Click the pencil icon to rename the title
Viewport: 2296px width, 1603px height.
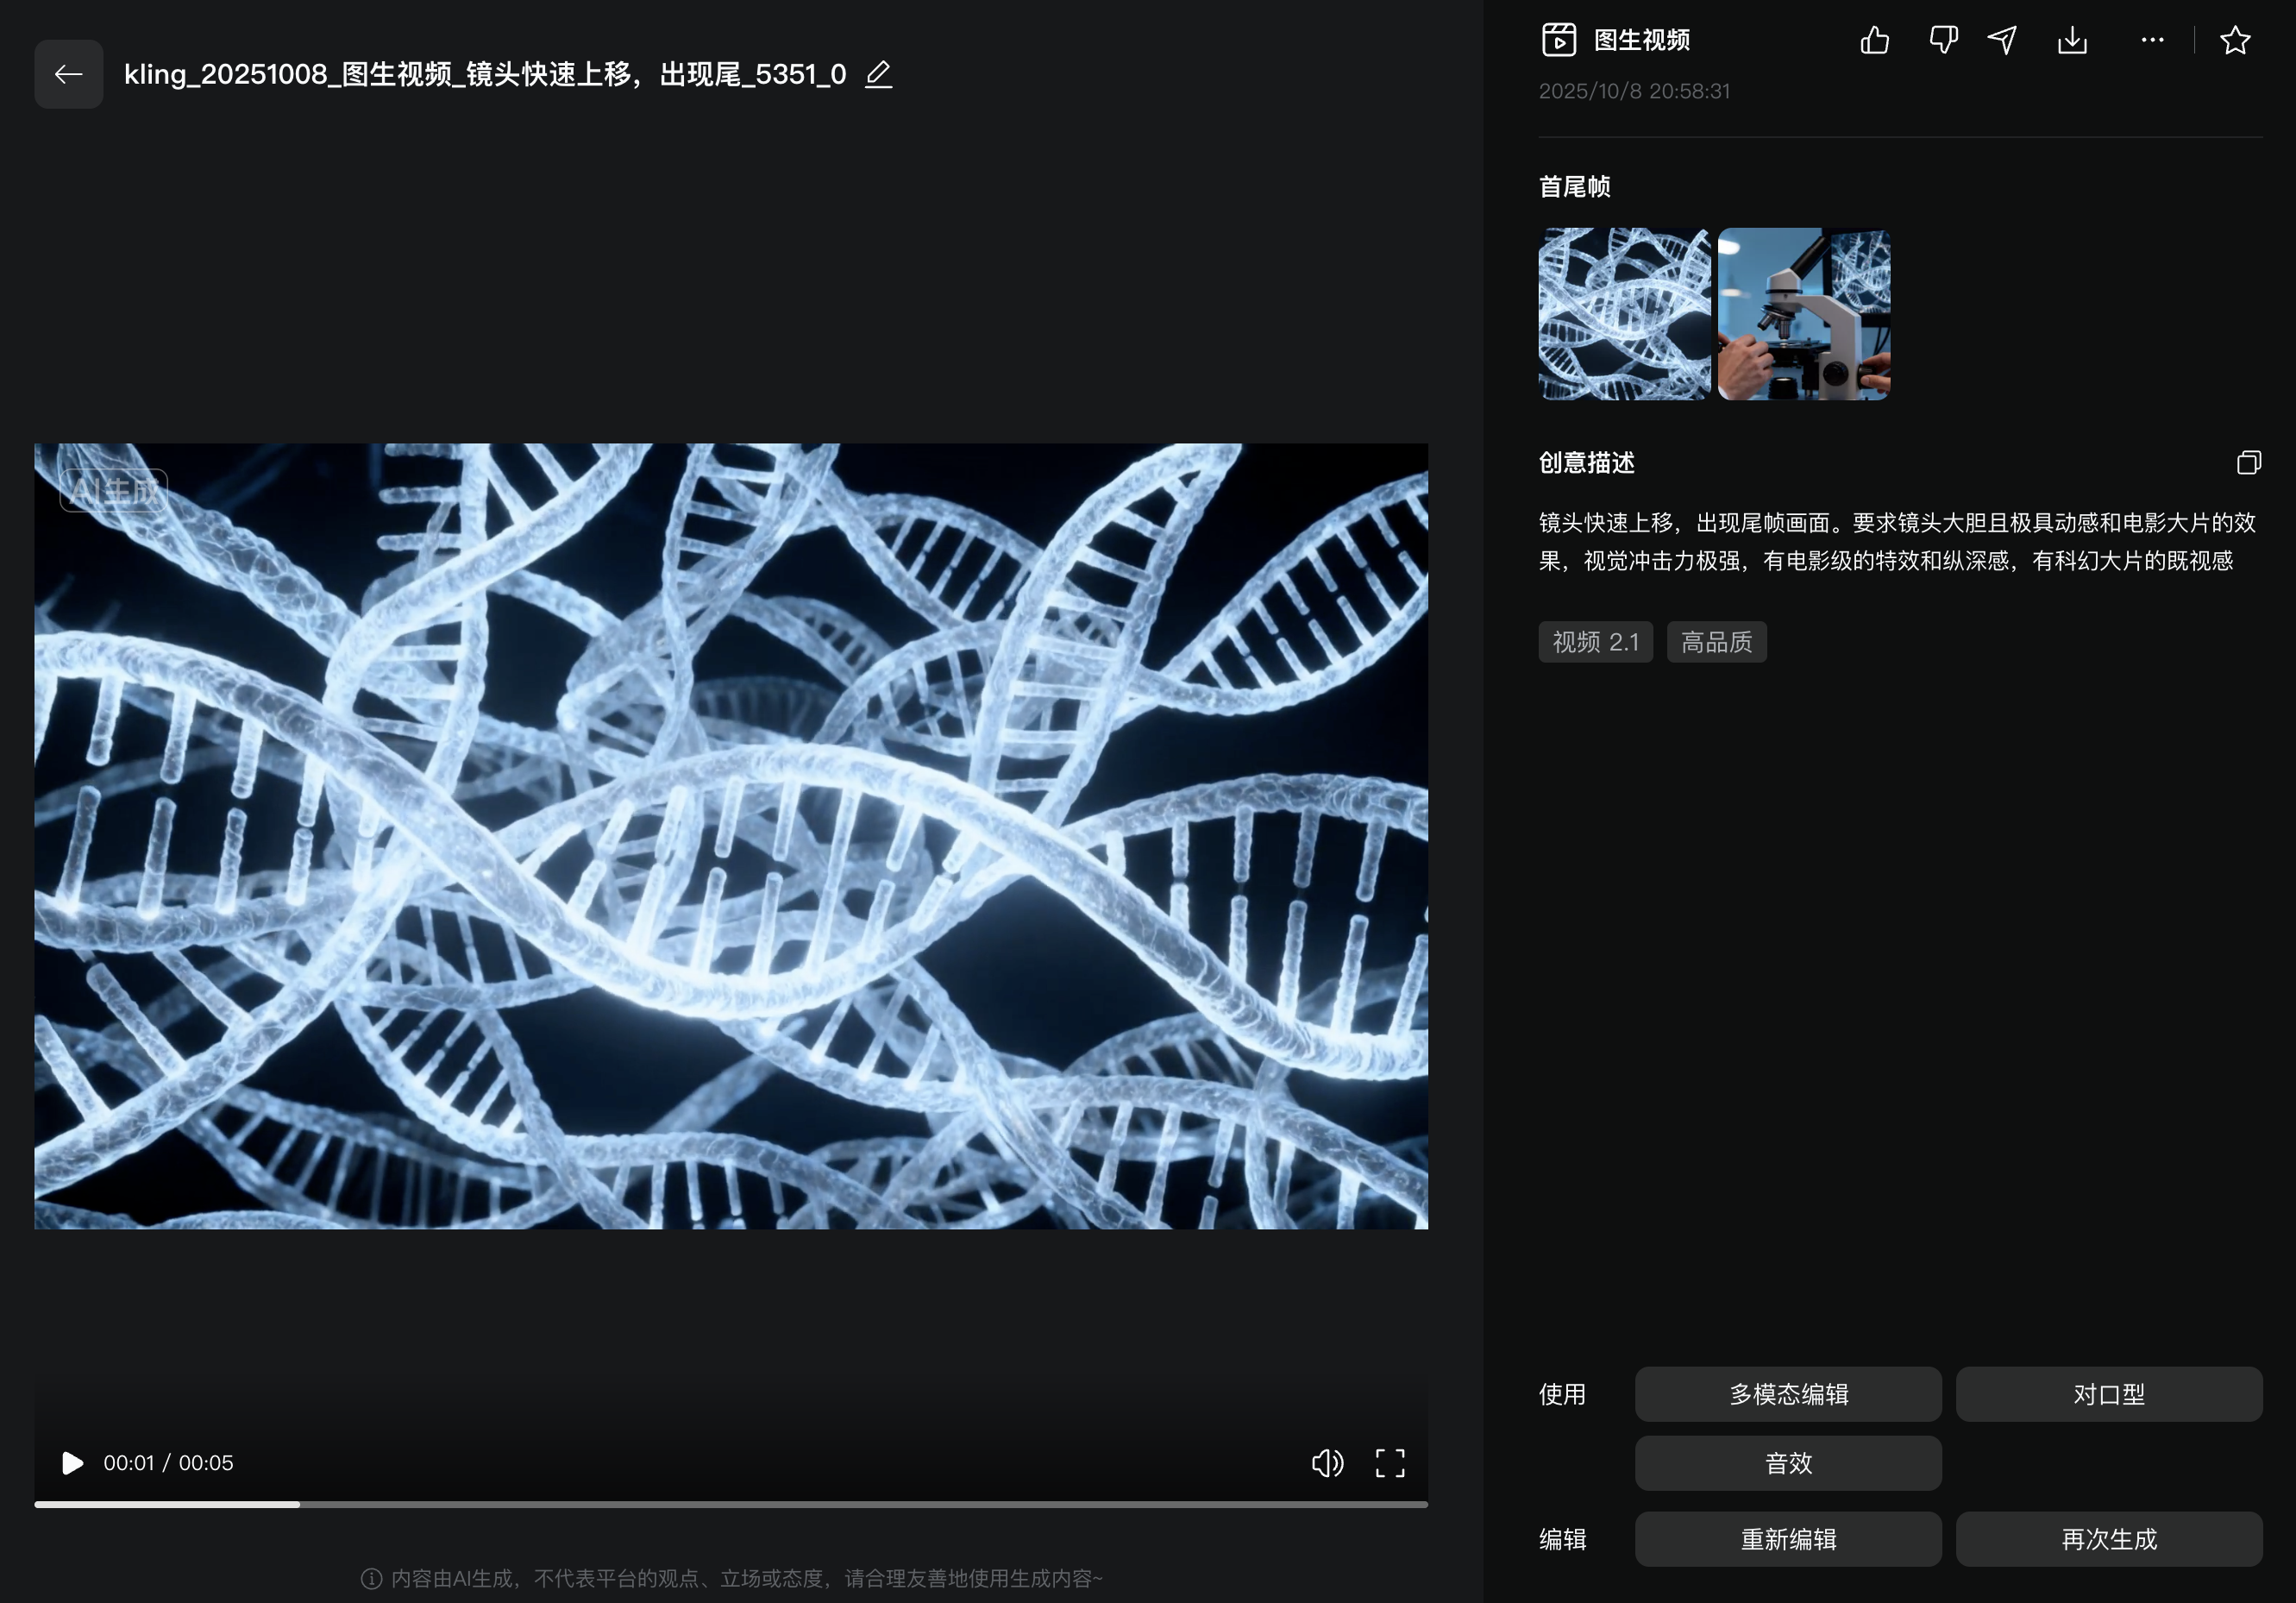tap(878, 74)
